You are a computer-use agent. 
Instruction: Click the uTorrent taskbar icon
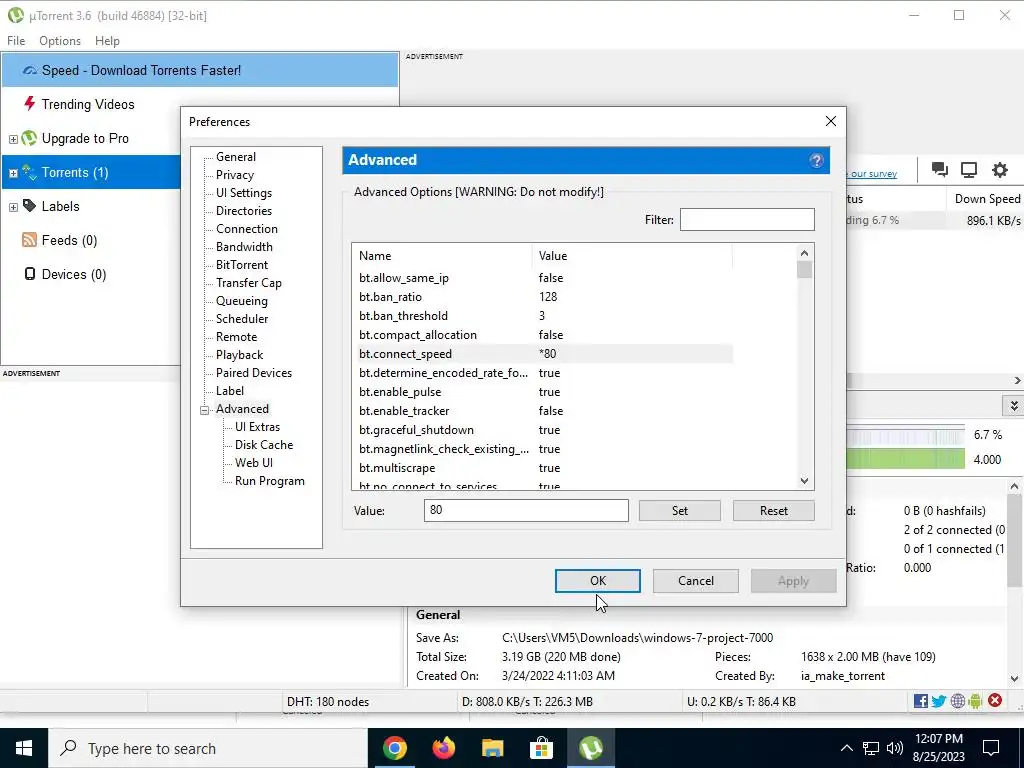pos(591,748)
